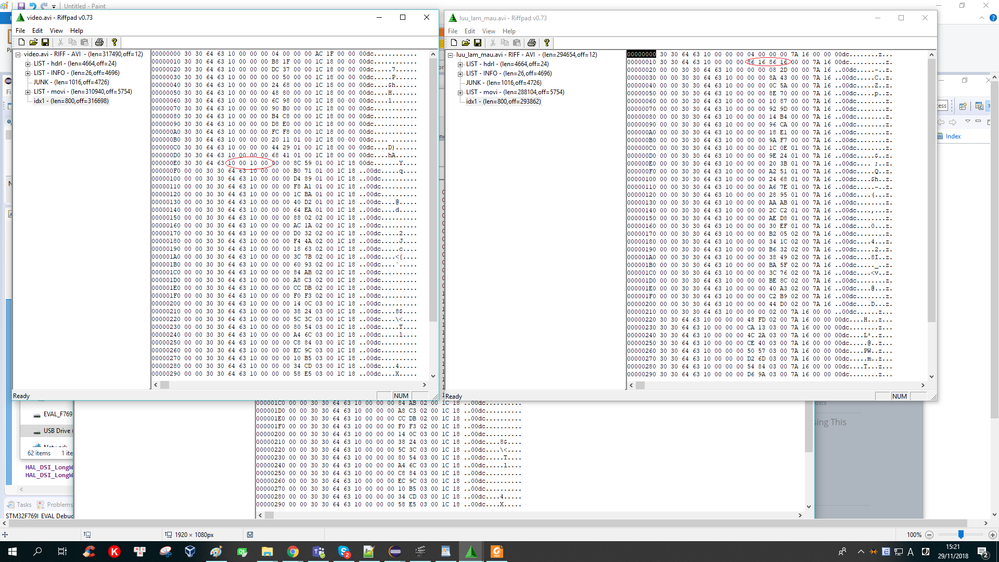This screenshot has height=562, width=999.
Task: Open Help menu in video.avi Riffpad window
Action: click(76, 31)
